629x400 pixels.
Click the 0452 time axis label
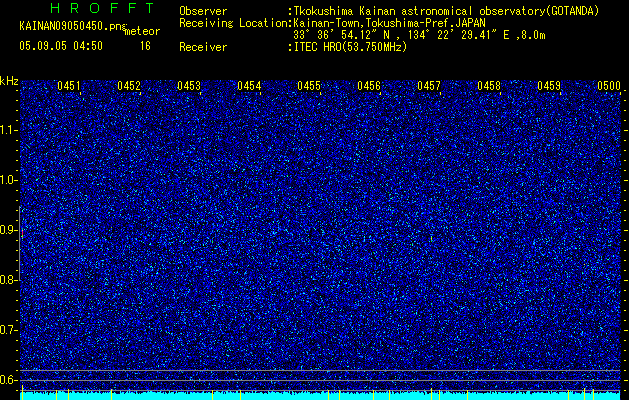pos(129,86)
